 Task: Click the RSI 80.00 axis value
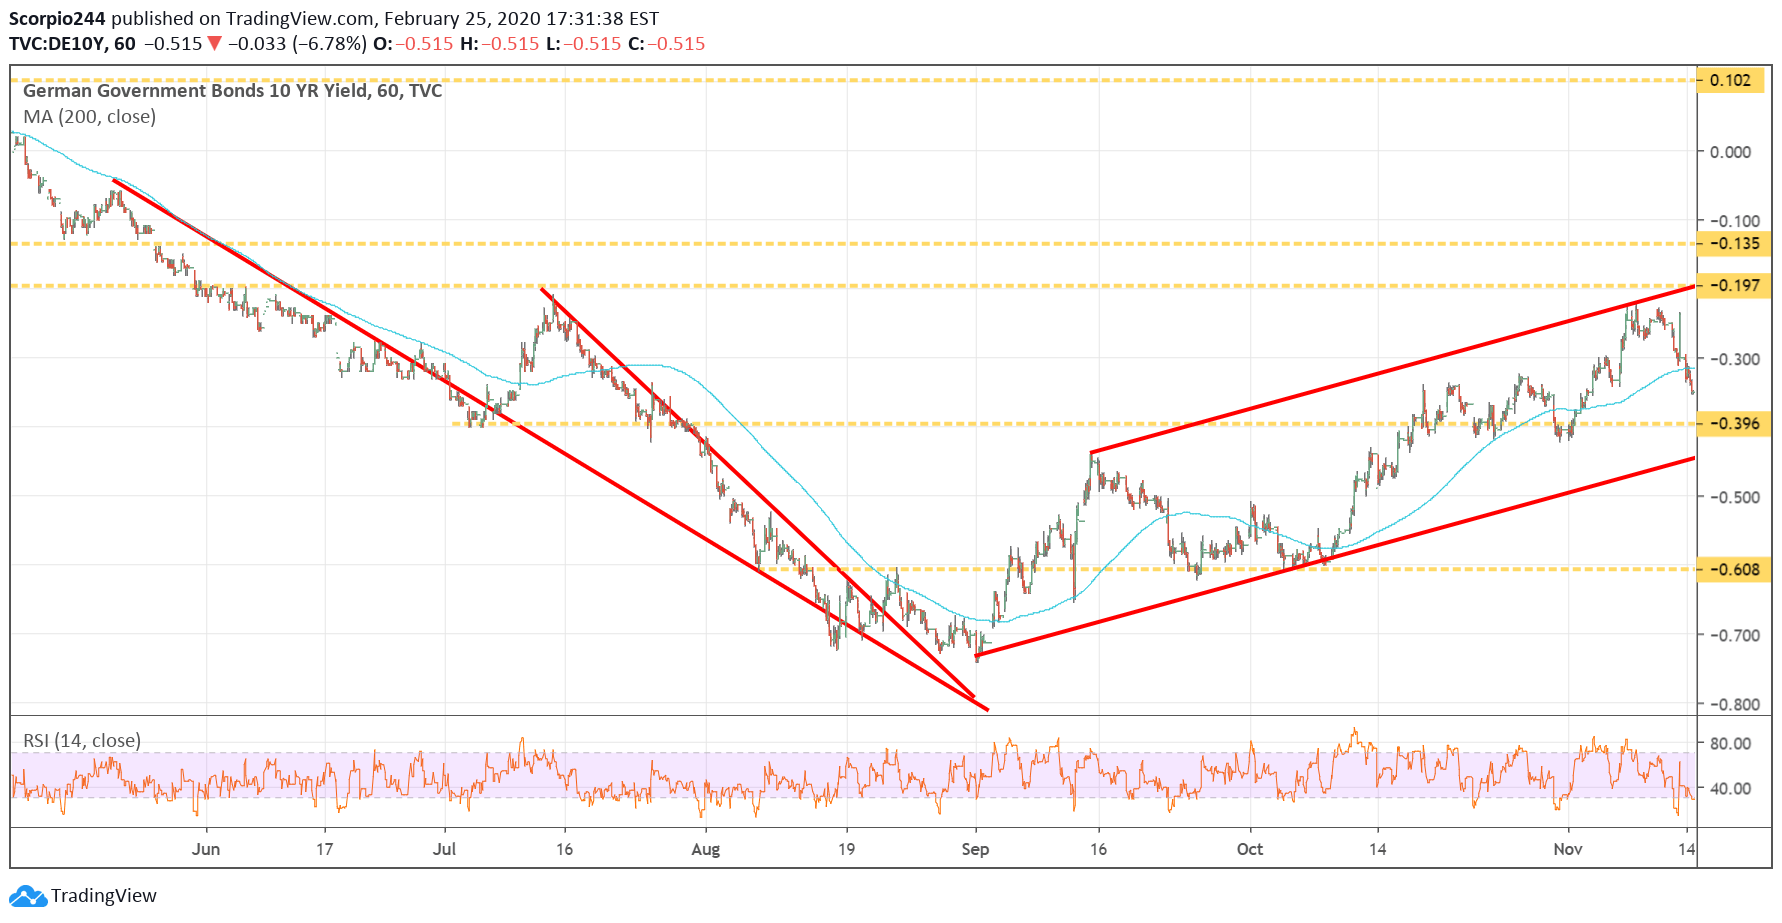pyautogui.click(x=1731, y=744)
